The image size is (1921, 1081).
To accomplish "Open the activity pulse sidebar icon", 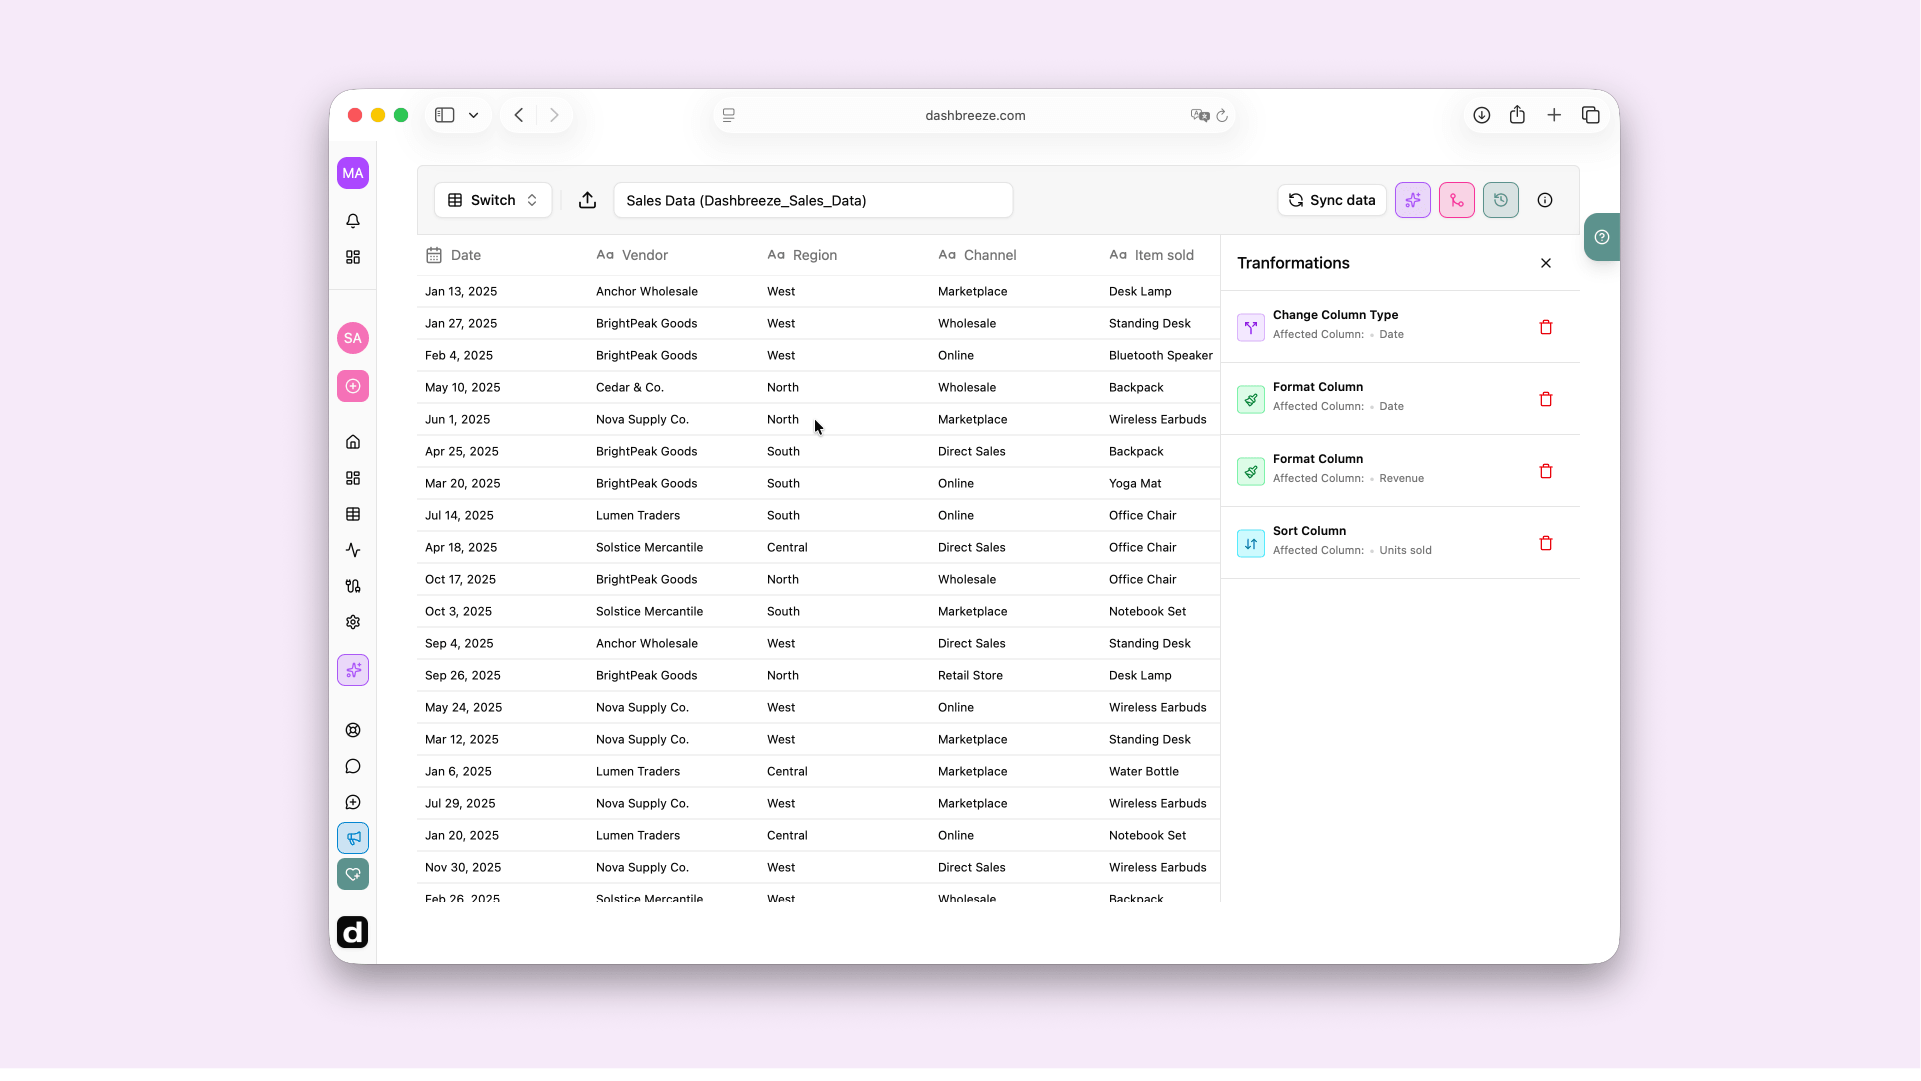I will point(353,550).
